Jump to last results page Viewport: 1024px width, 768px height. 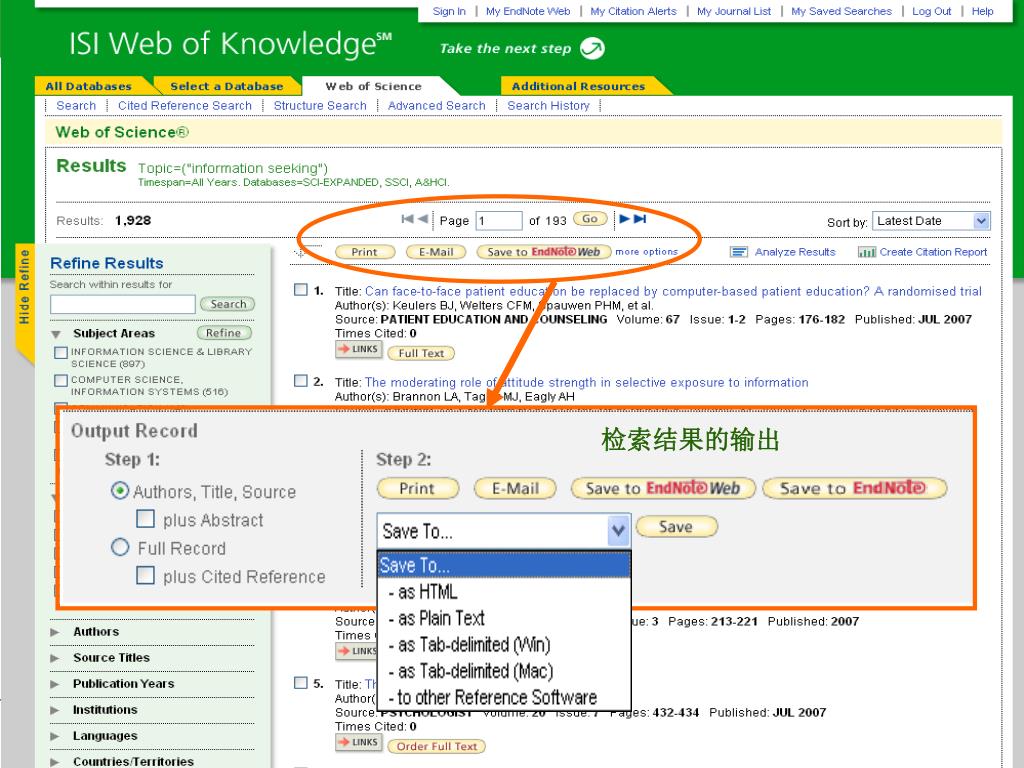pos(640,219)
